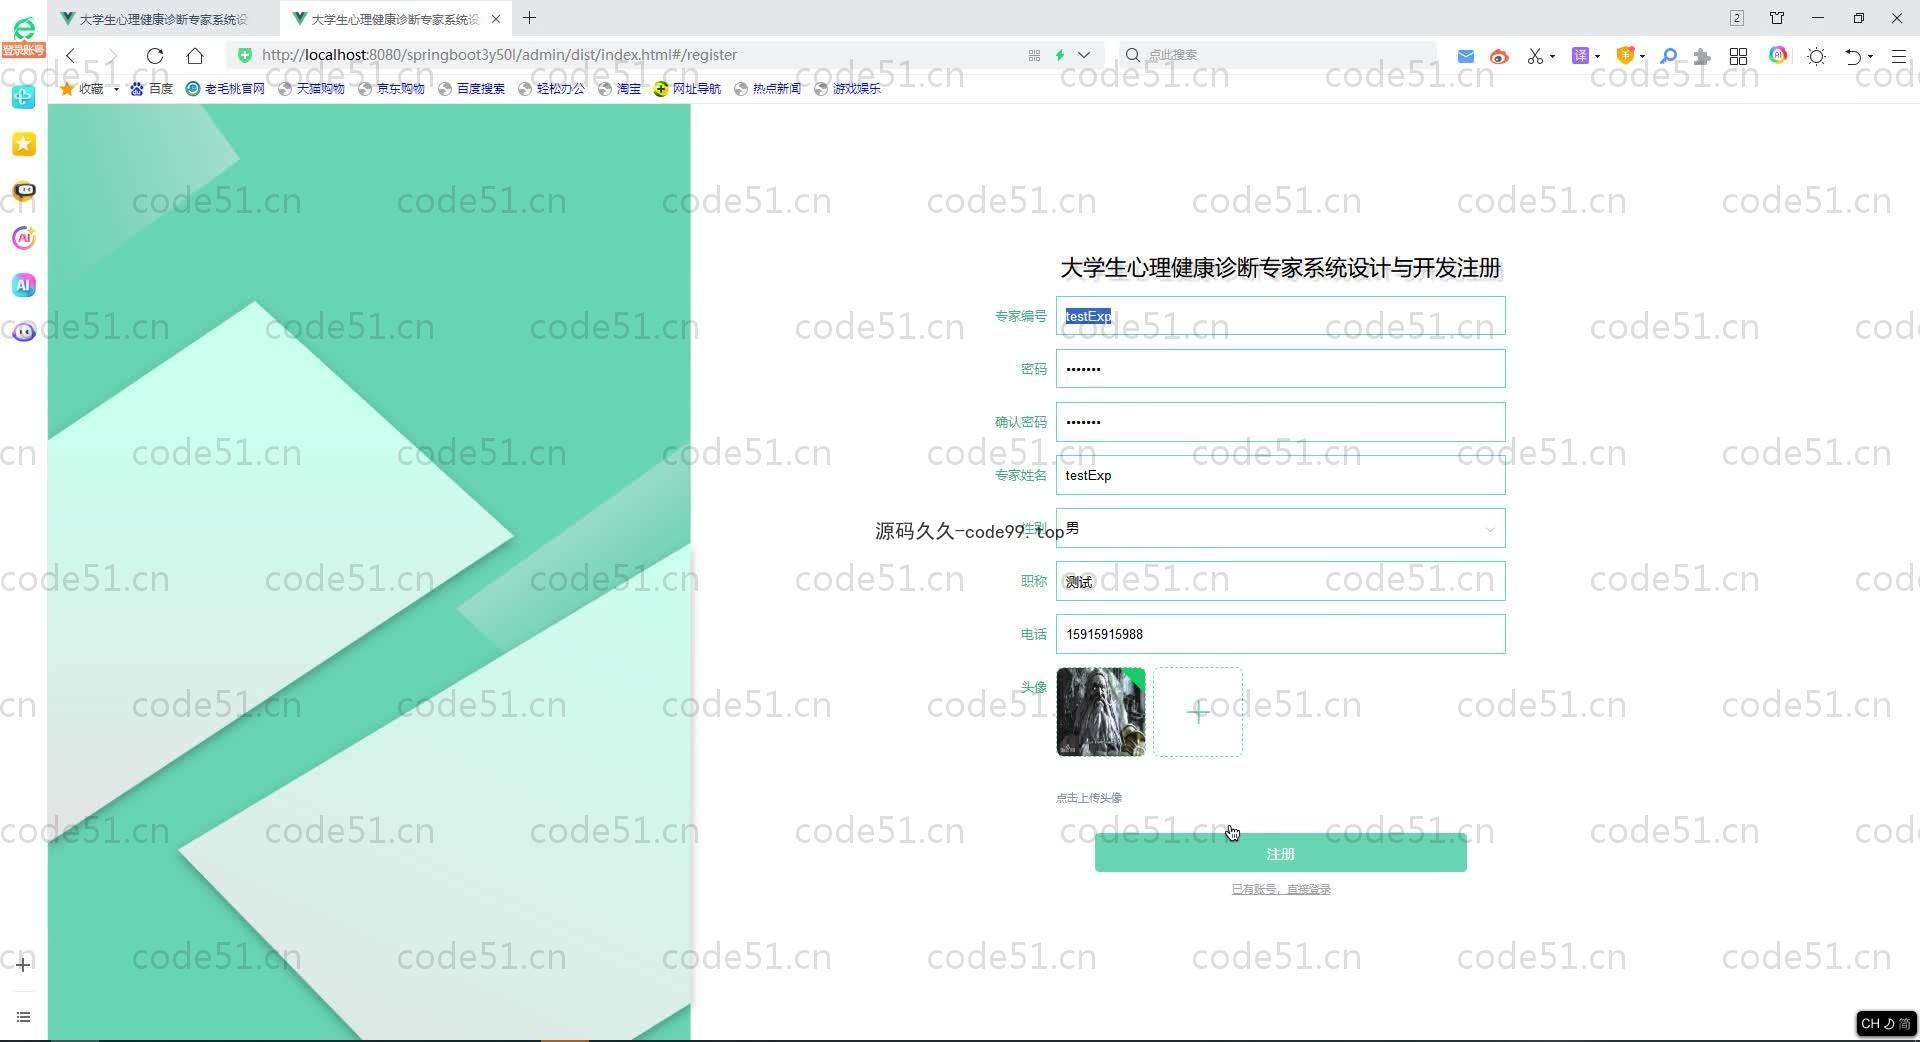Open the 热点新闻 bookmark

pos(767,89)
